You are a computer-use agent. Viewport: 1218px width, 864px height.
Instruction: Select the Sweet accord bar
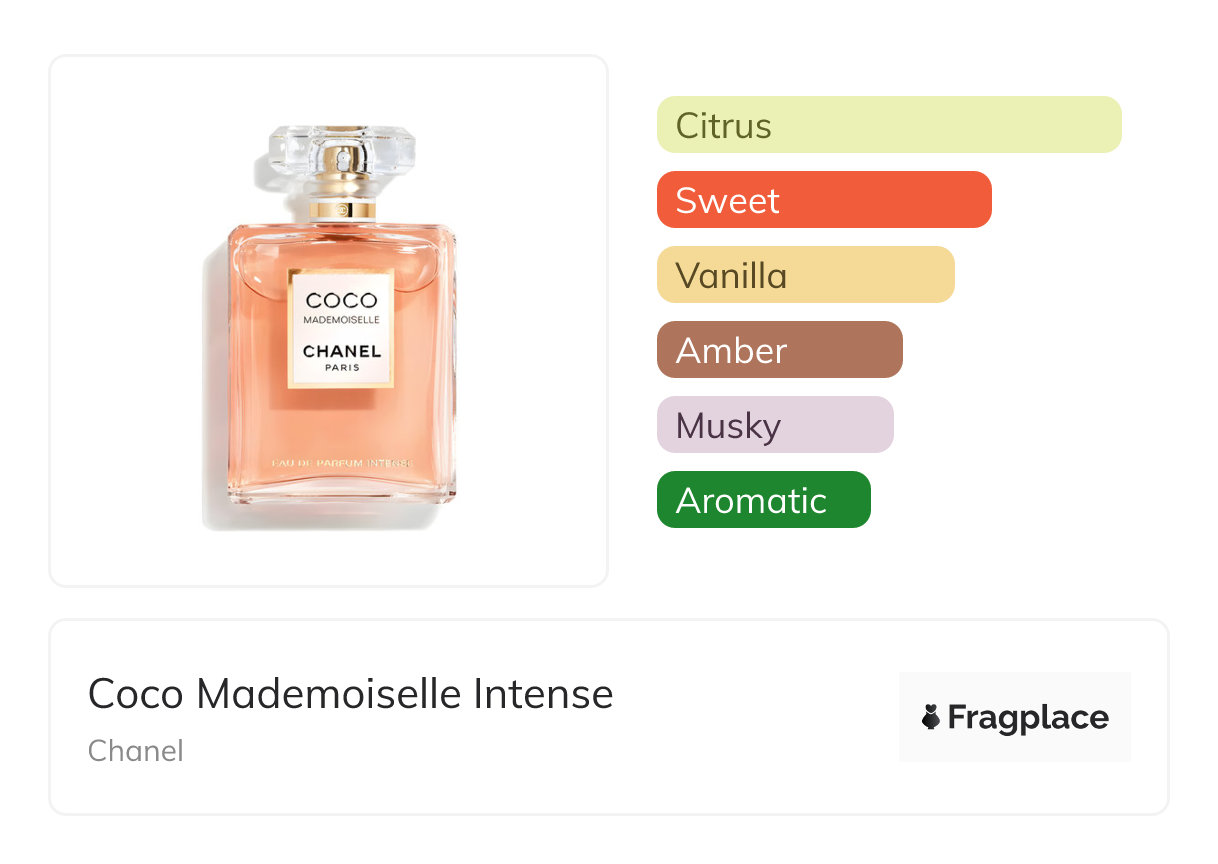pyautogui.click(x=824, y=200)
